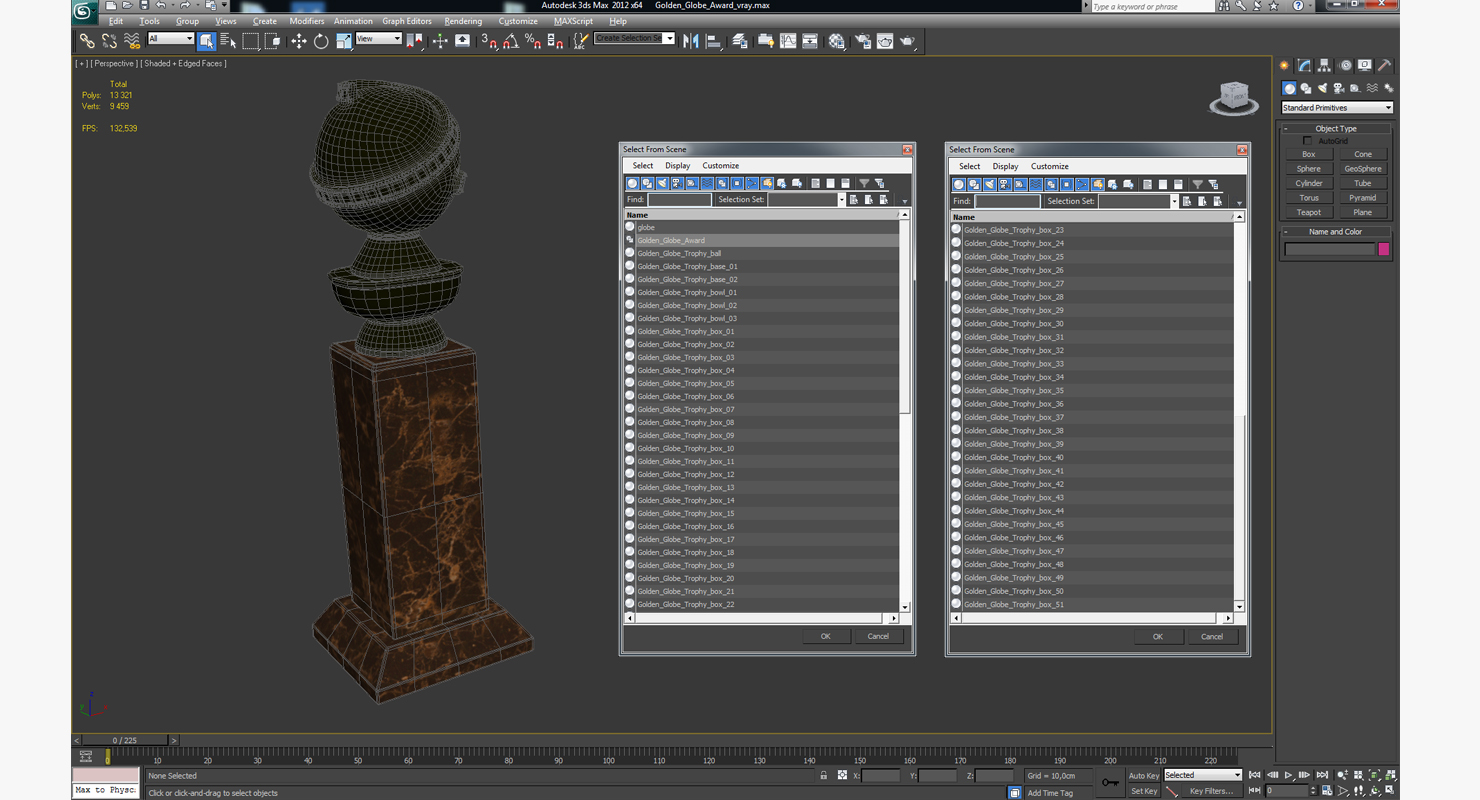The image size is (1480, 800).
Task: Toggle Window/Crossing selection mode
Action: tap(272, 41)
